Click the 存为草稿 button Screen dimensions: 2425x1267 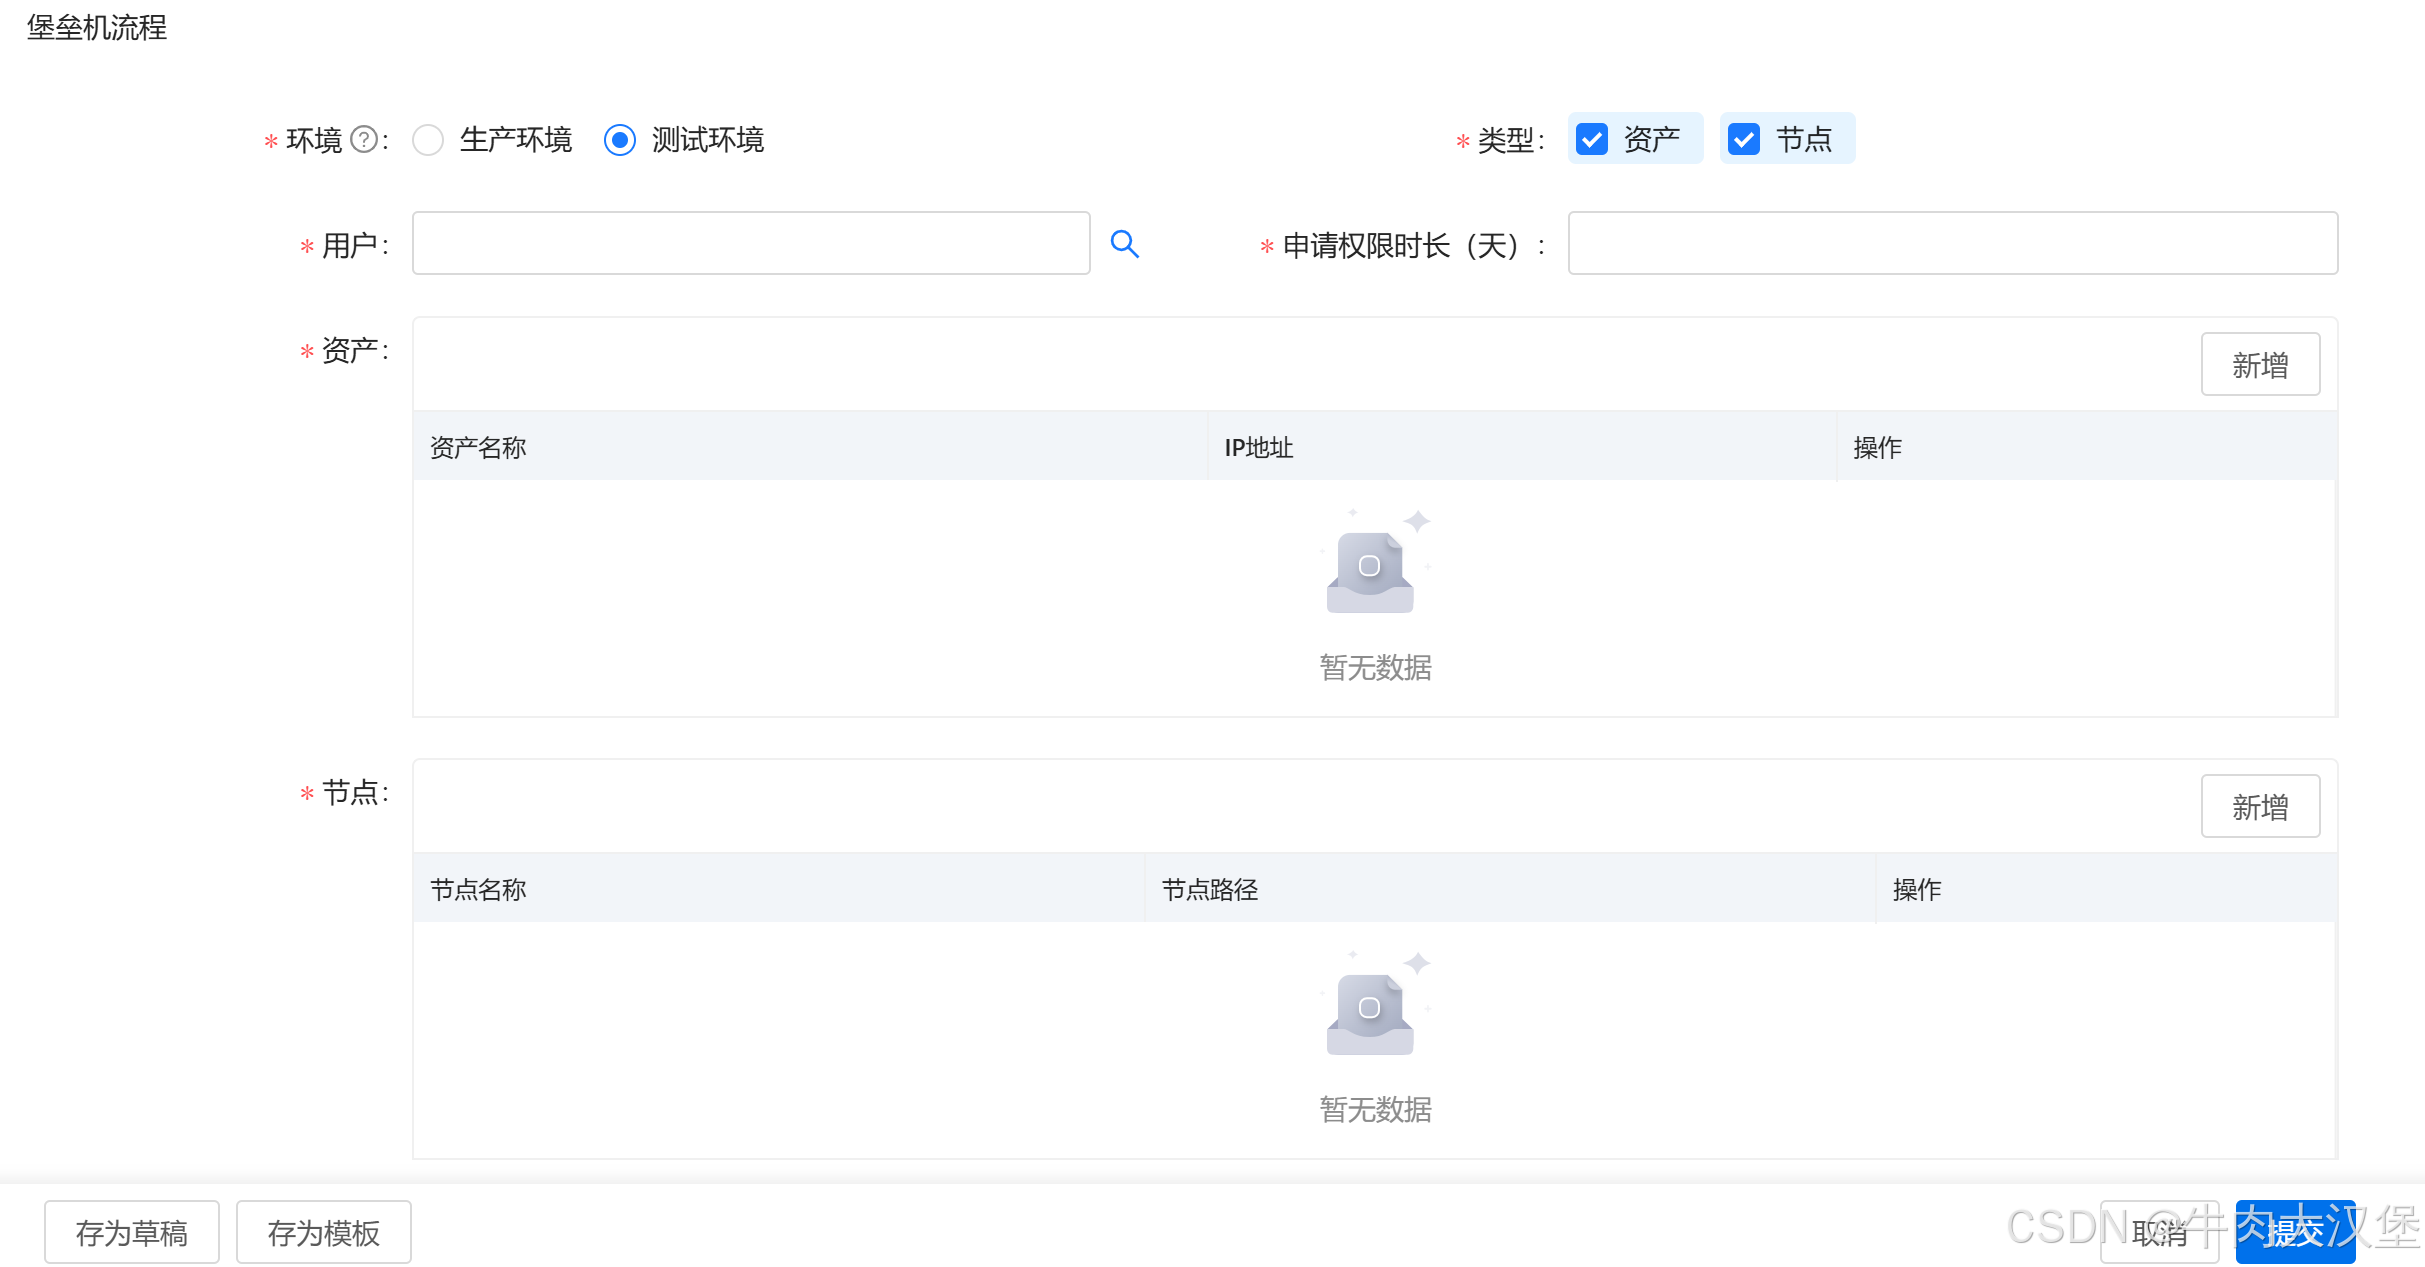[x=132, y=1232]
